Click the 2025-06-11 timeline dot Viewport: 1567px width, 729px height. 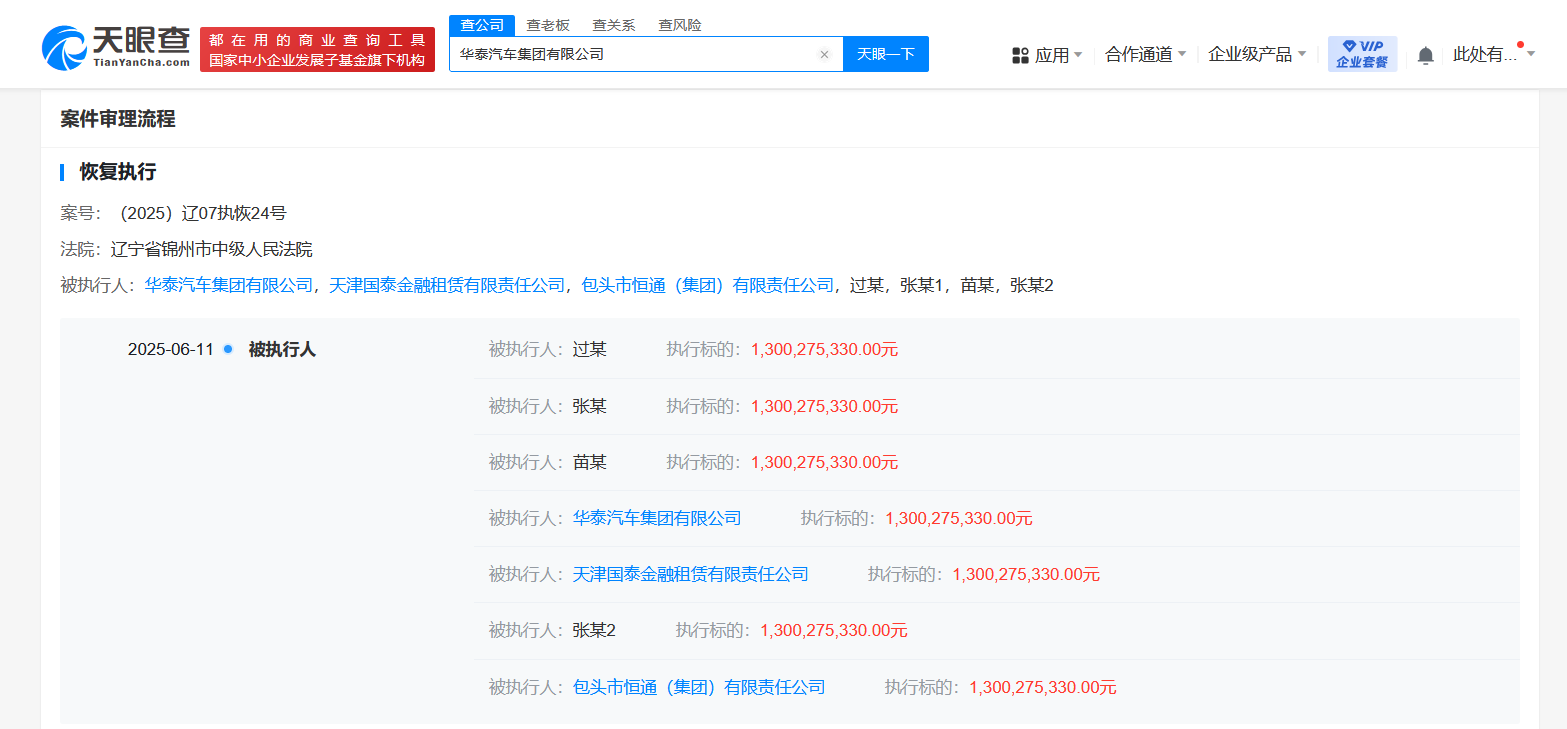point(228,349)
